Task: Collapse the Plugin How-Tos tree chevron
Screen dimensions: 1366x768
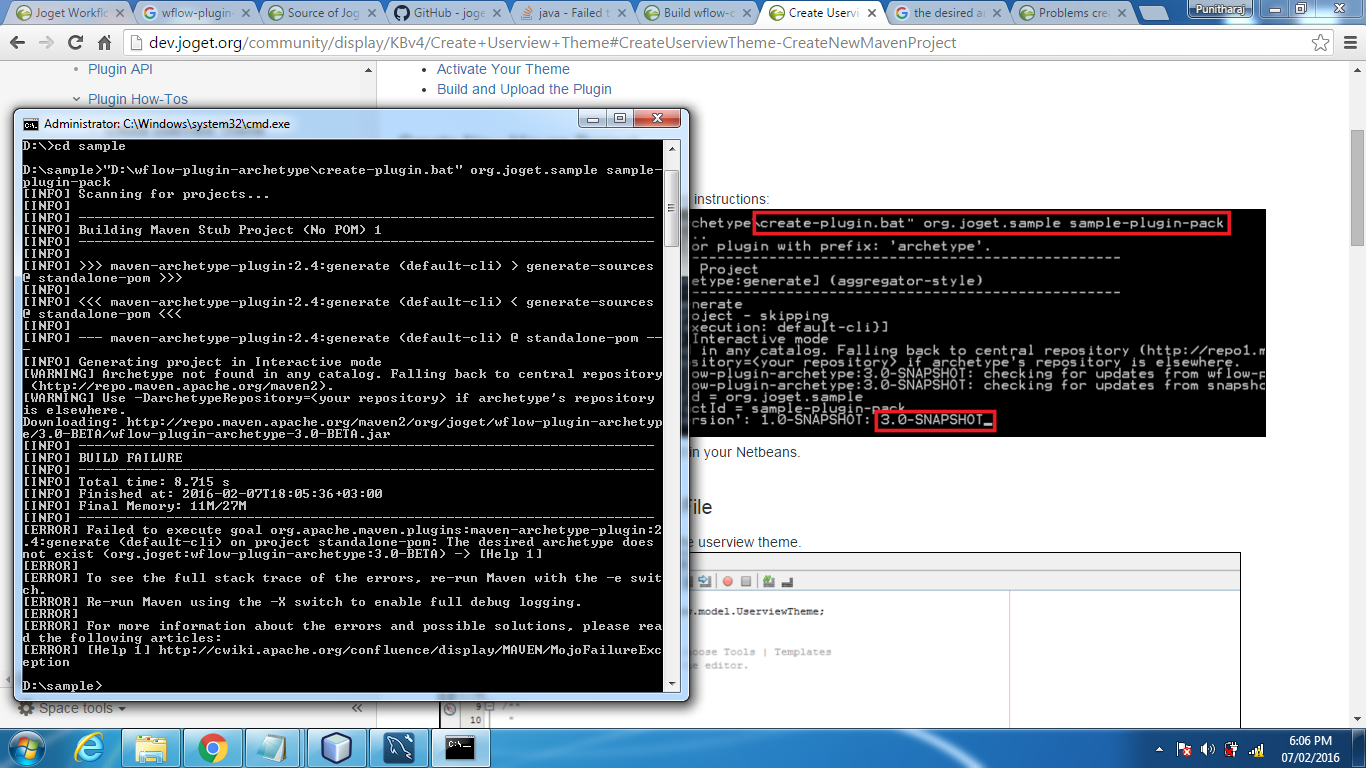Action: [77, 99]
